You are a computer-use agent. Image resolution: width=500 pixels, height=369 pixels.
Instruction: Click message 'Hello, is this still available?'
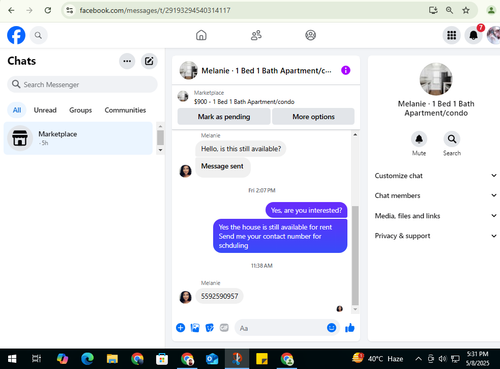point(241,149)
